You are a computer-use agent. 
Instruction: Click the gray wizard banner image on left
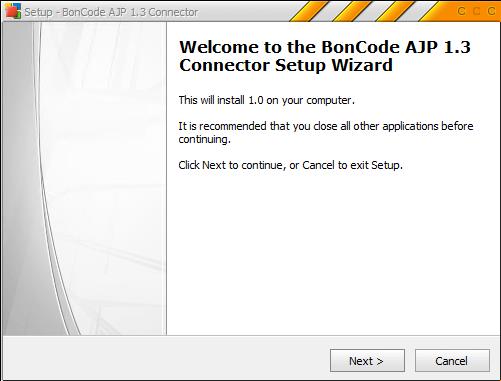[x=84, y=179]
